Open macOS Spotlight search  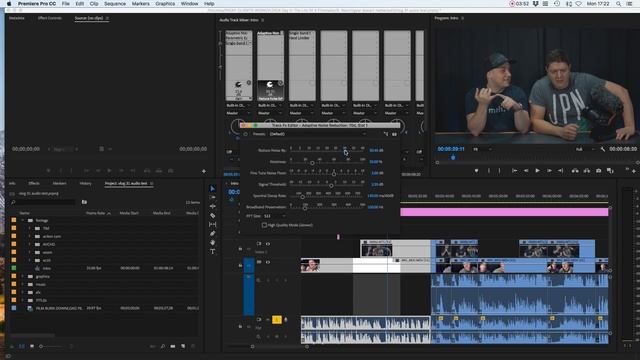[618, 4]
